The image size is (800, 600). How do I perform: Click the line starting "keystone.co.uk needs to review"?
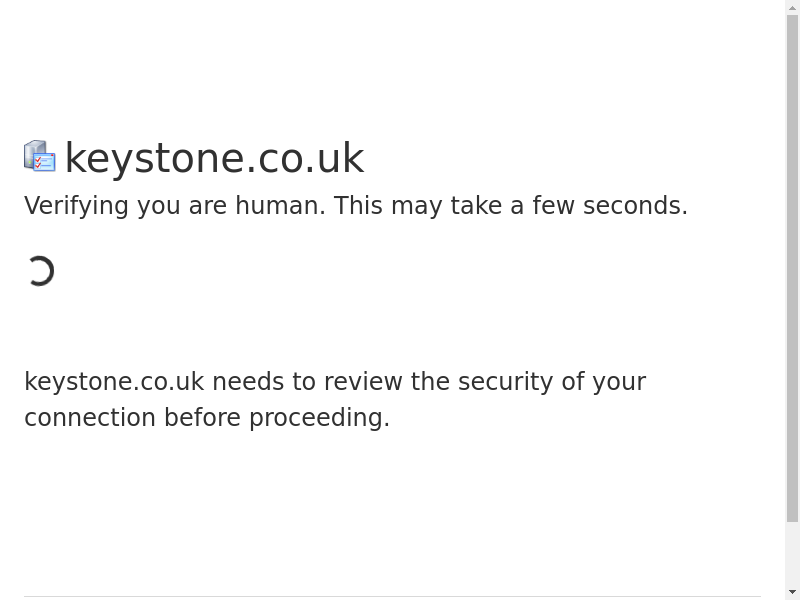(335, 382)
